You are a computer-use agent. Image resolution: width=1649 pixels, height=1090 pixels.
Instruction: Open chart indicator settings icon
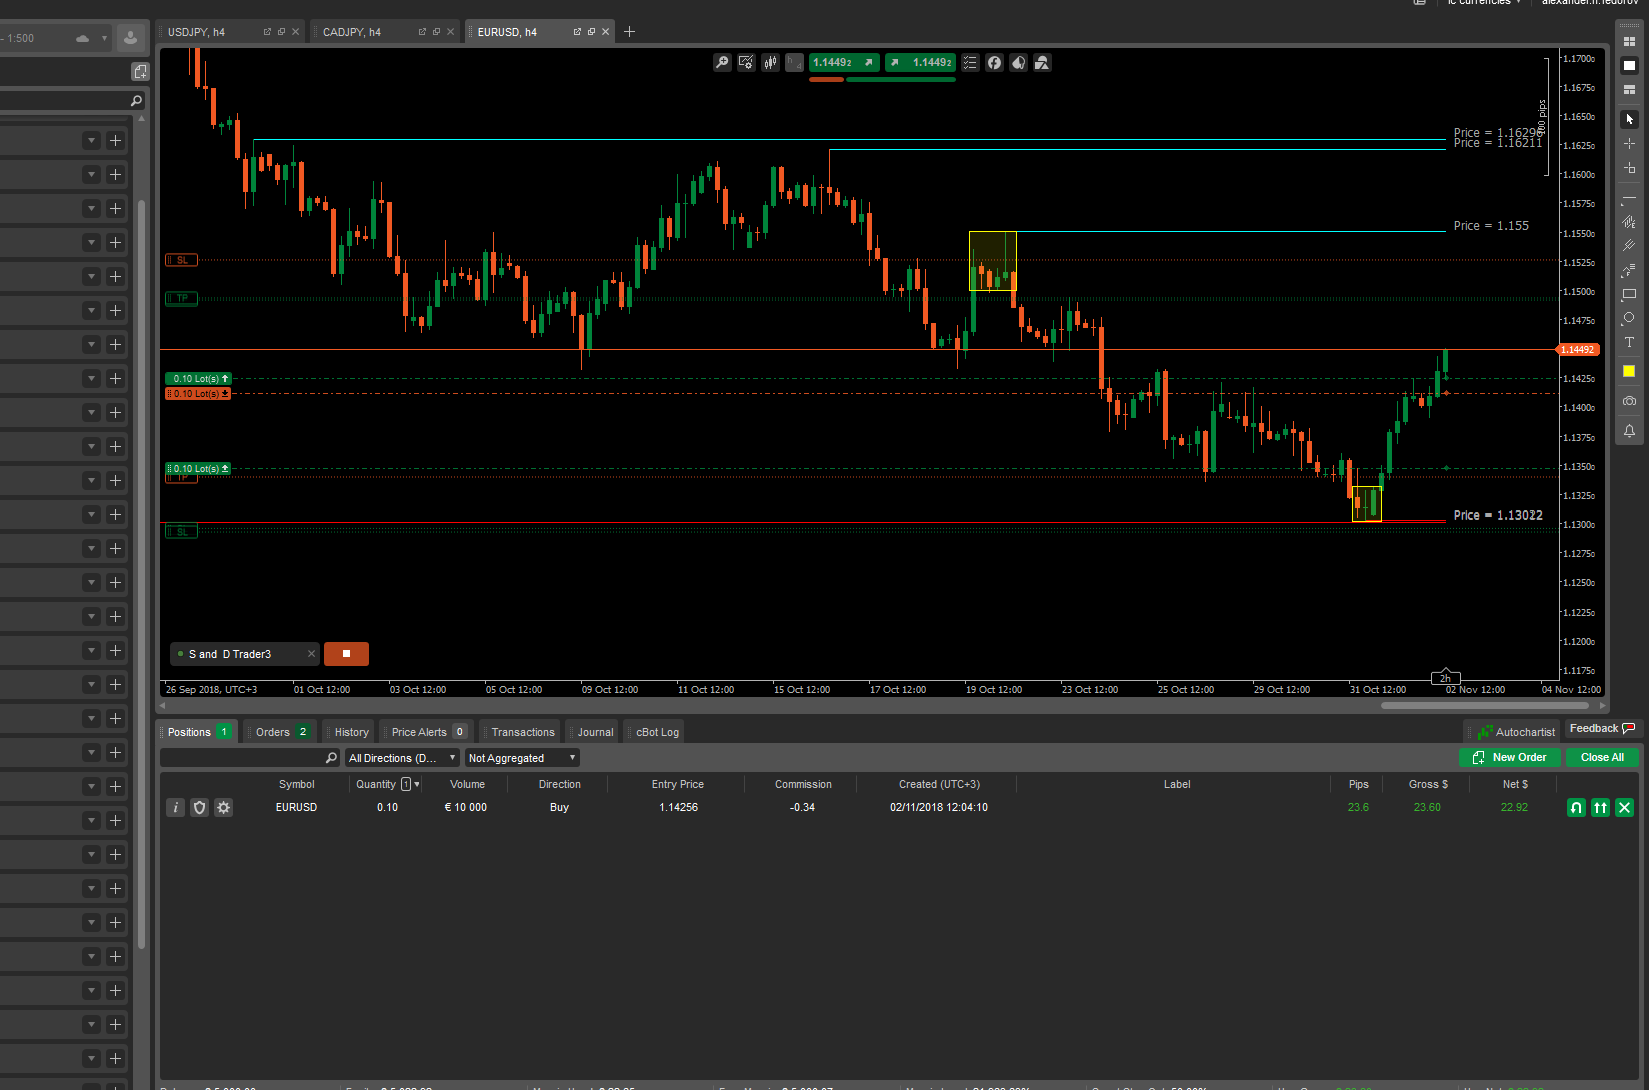pyautogui.click(x=746, y=63)
